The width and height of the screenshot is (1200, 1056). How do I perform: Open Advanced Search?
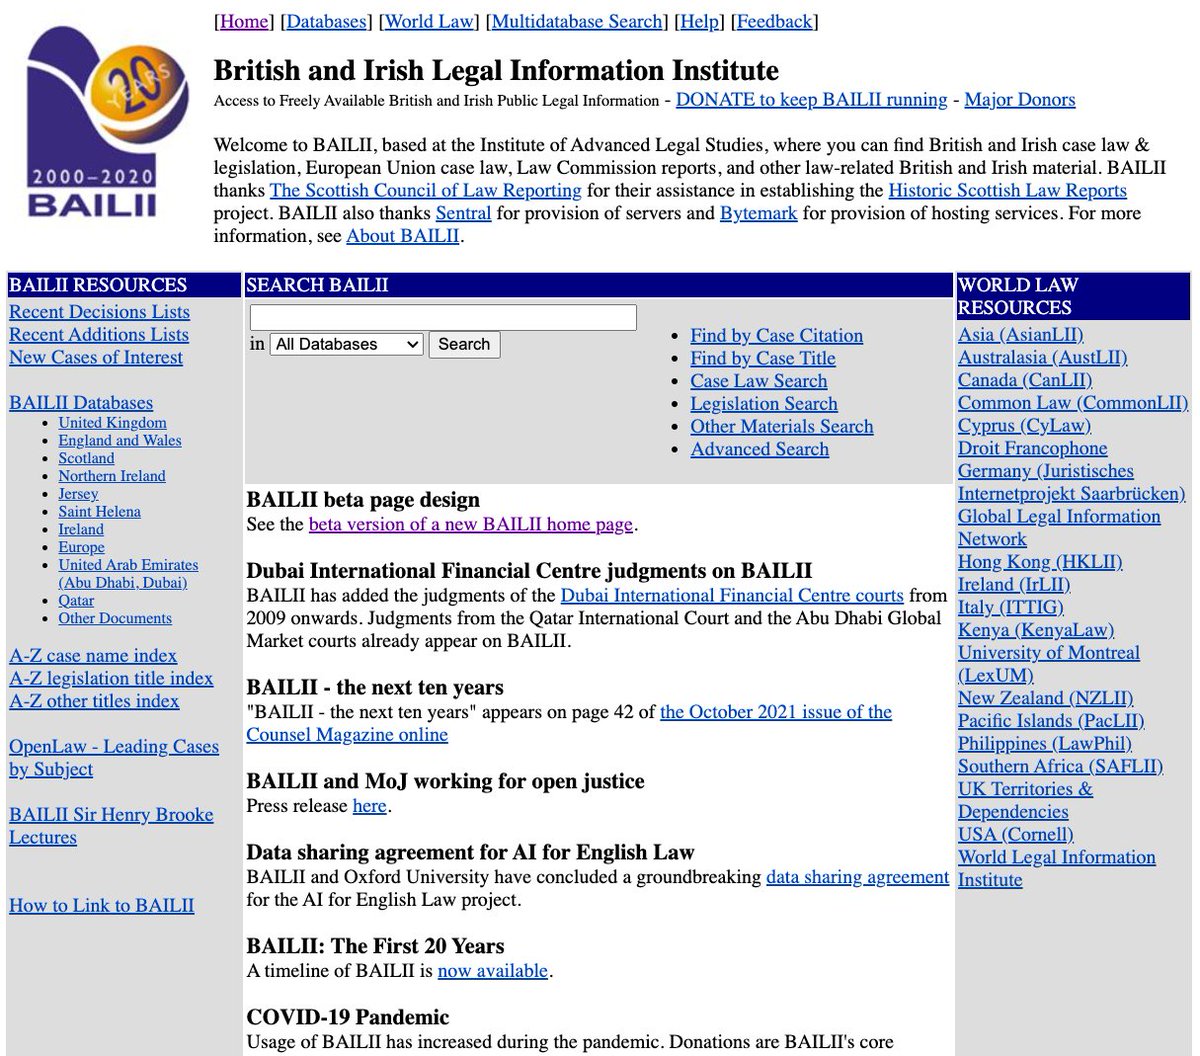coord(759,449)
